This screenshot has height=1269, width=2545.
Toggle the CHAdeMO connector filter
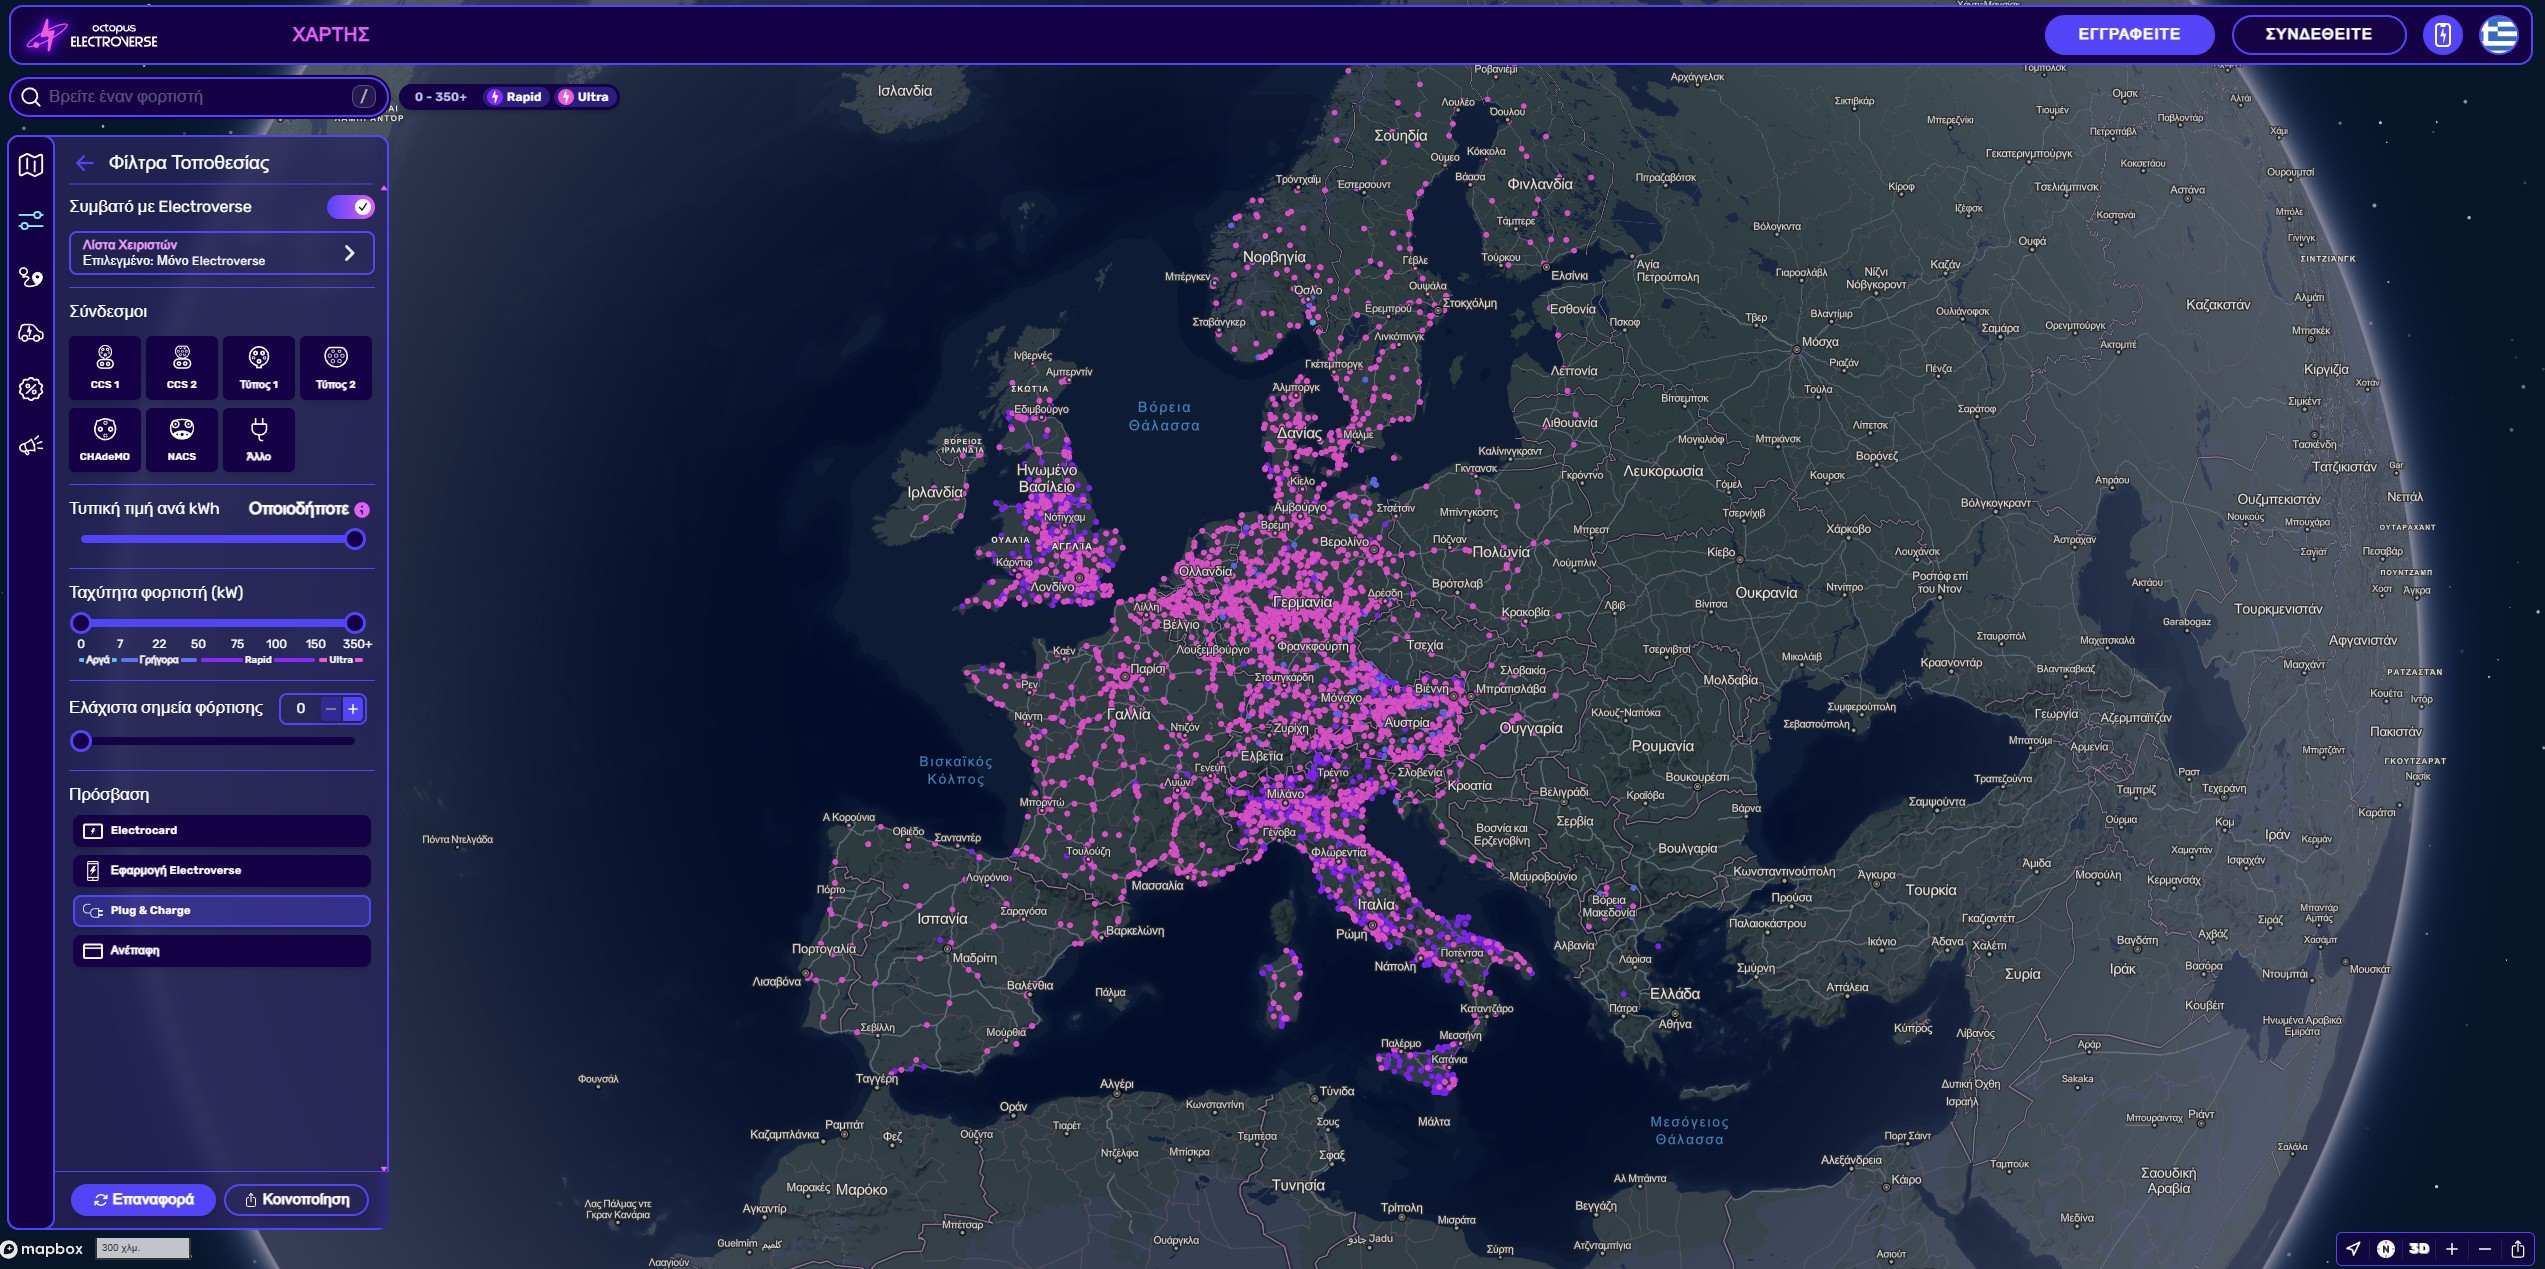pyautogui.click(x=105, y=440)
